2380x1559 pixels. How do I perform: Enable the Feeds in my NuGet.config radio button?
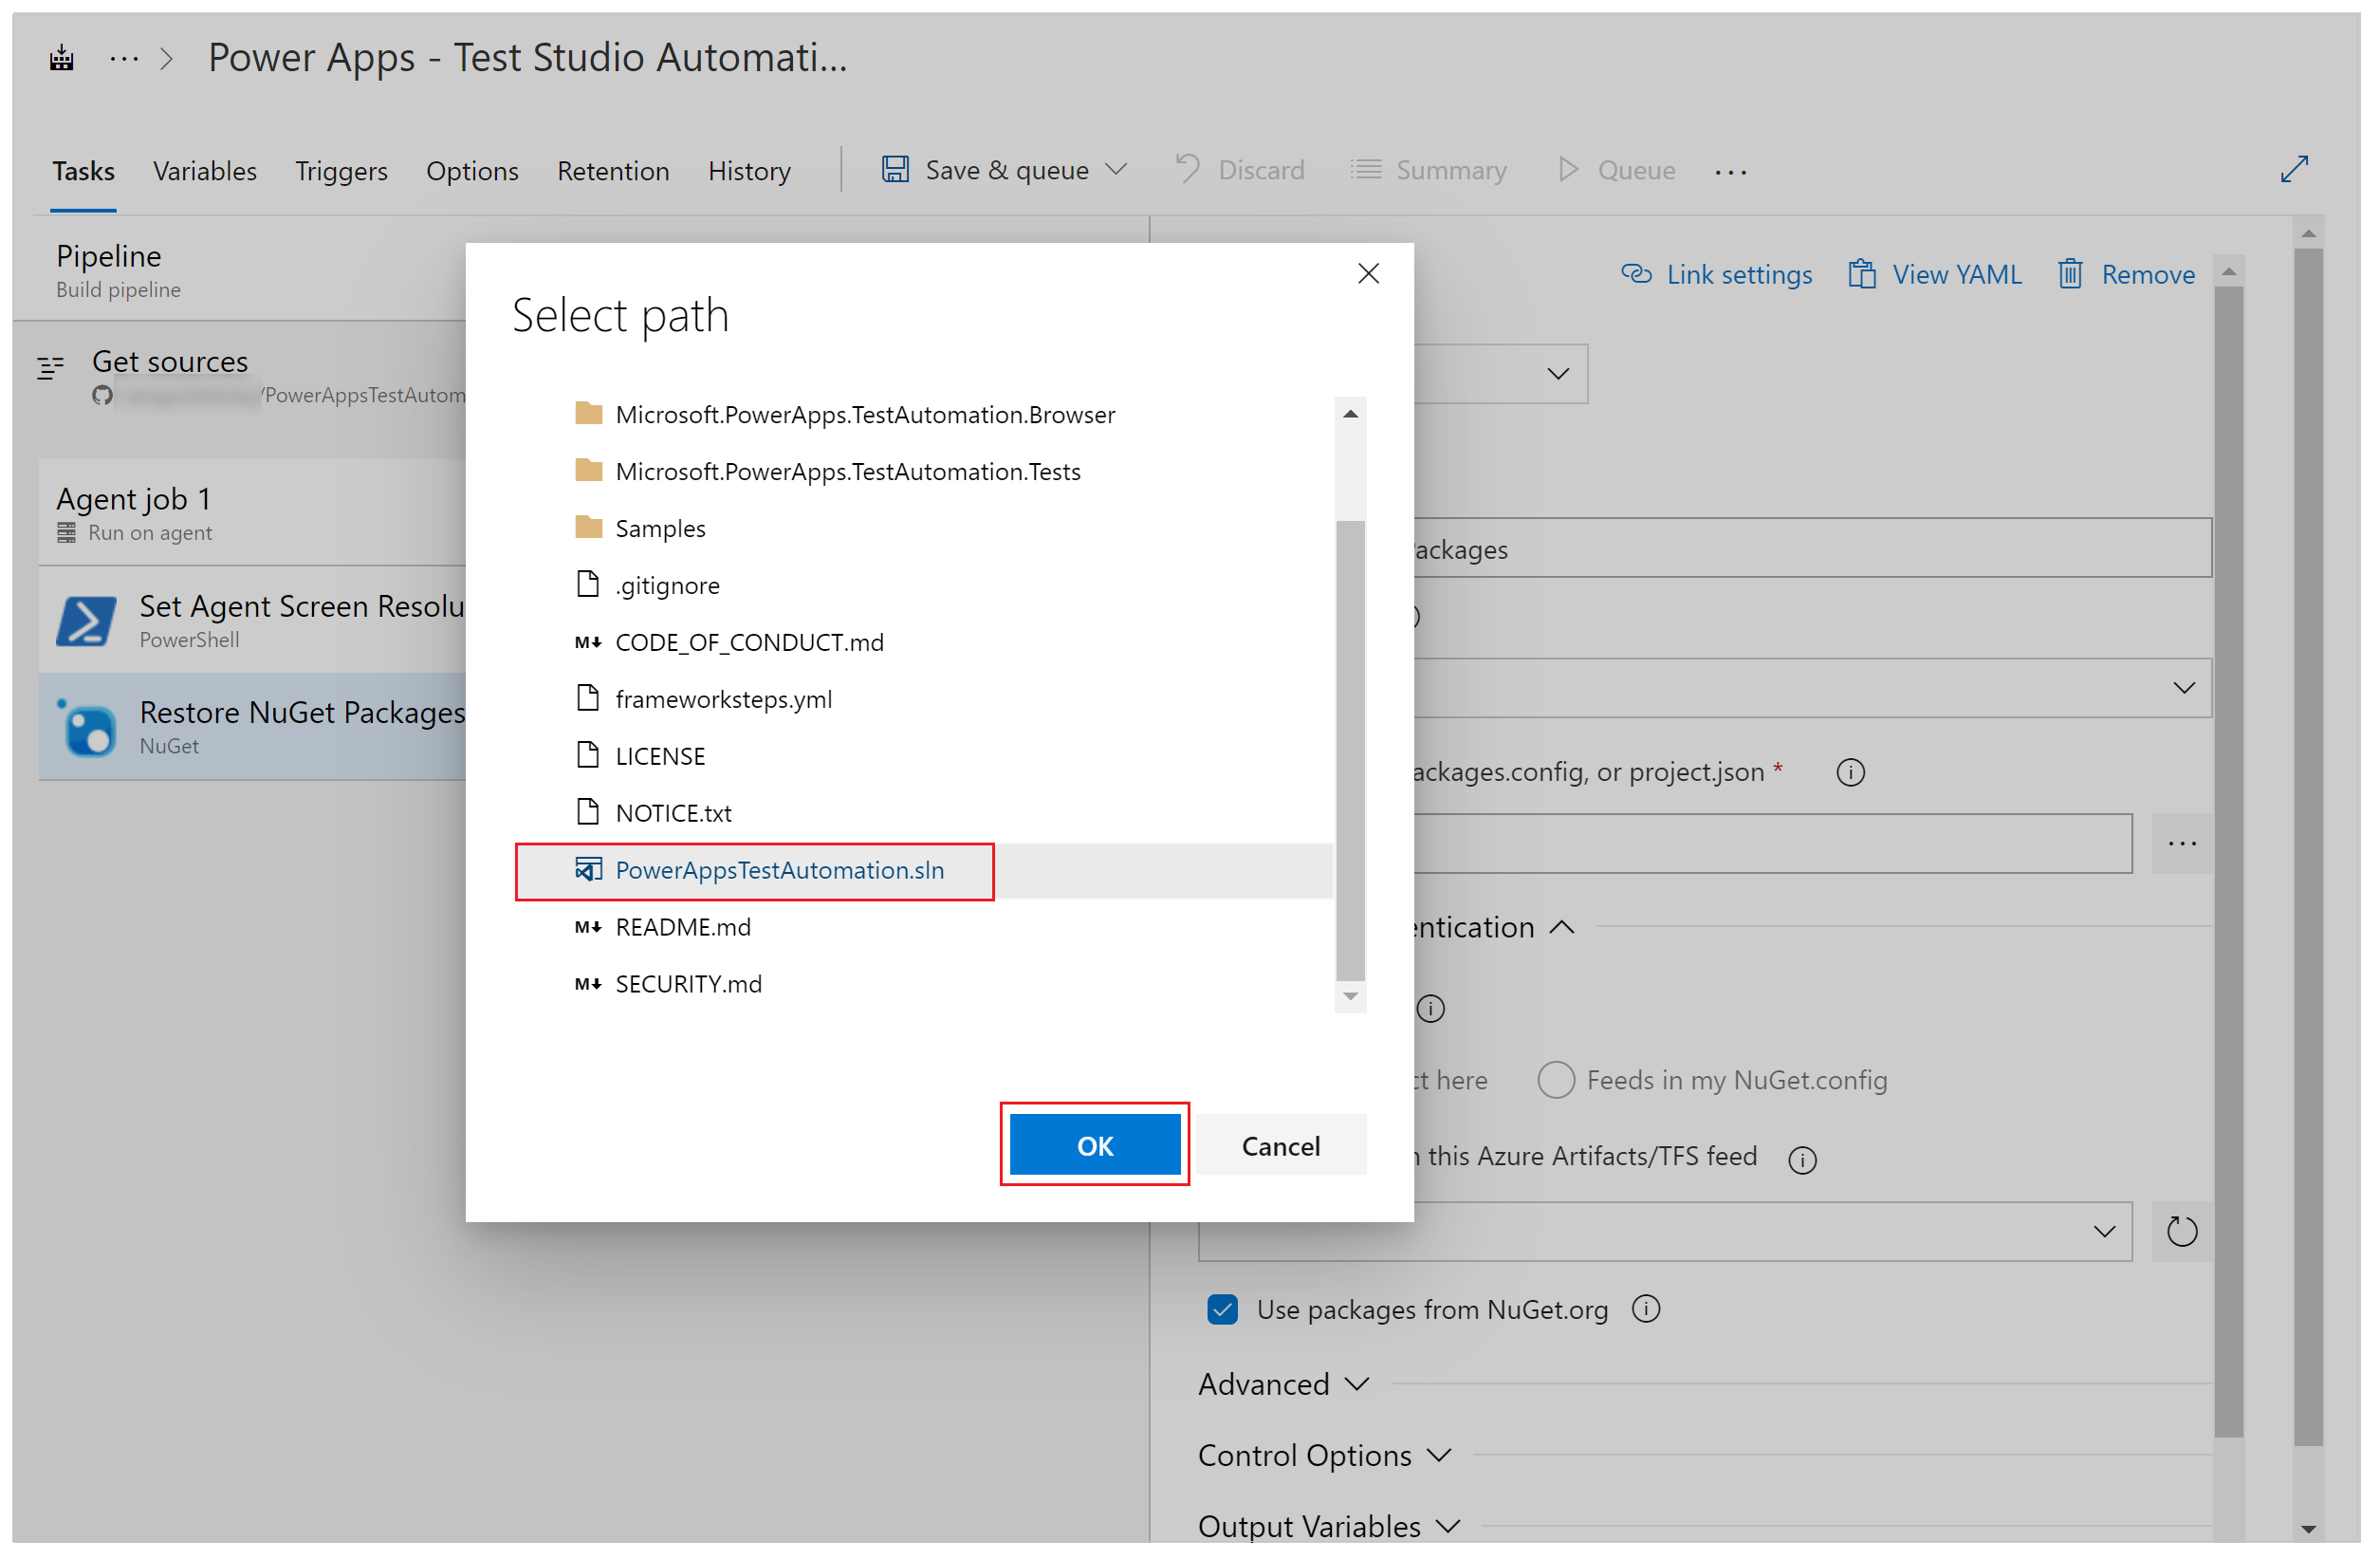pos(1553,1079)
